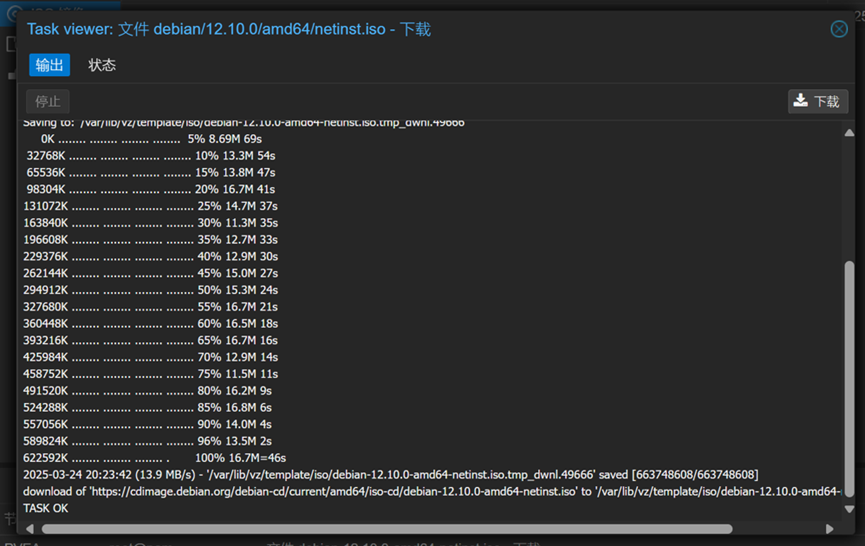Switch to the 输出 tab
Viewport: 865px width, 546px height.
pyautogui.click(x=50, y=65)
